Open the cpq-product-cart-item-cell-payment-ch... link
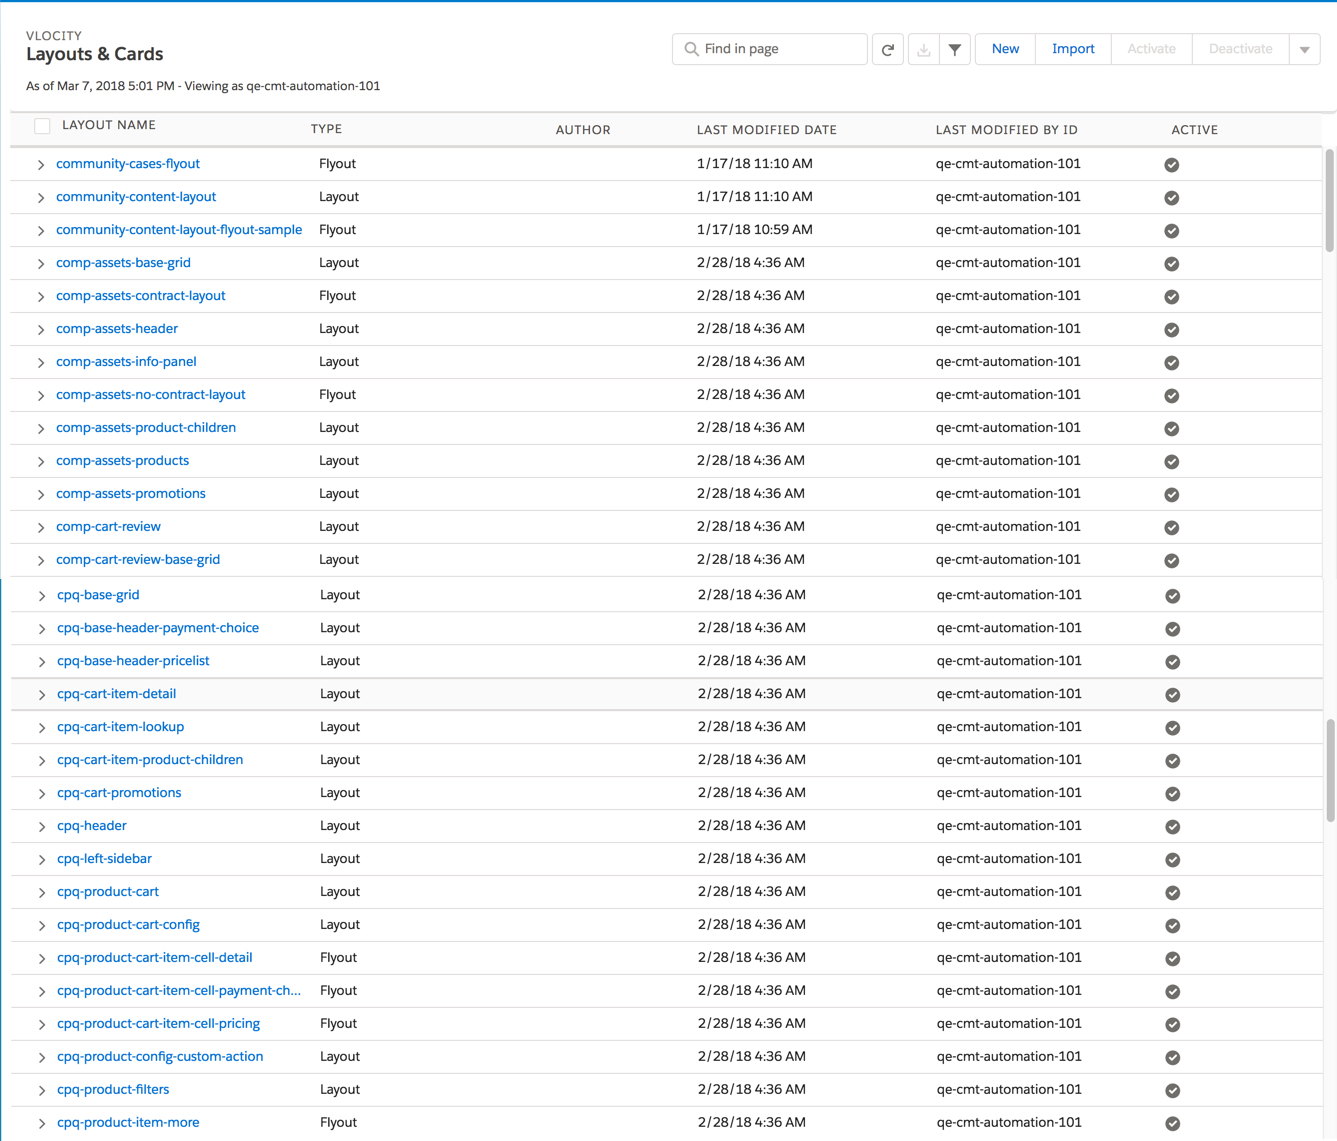This screenshot has height=1141, width=1337. (x=179, y=991)
